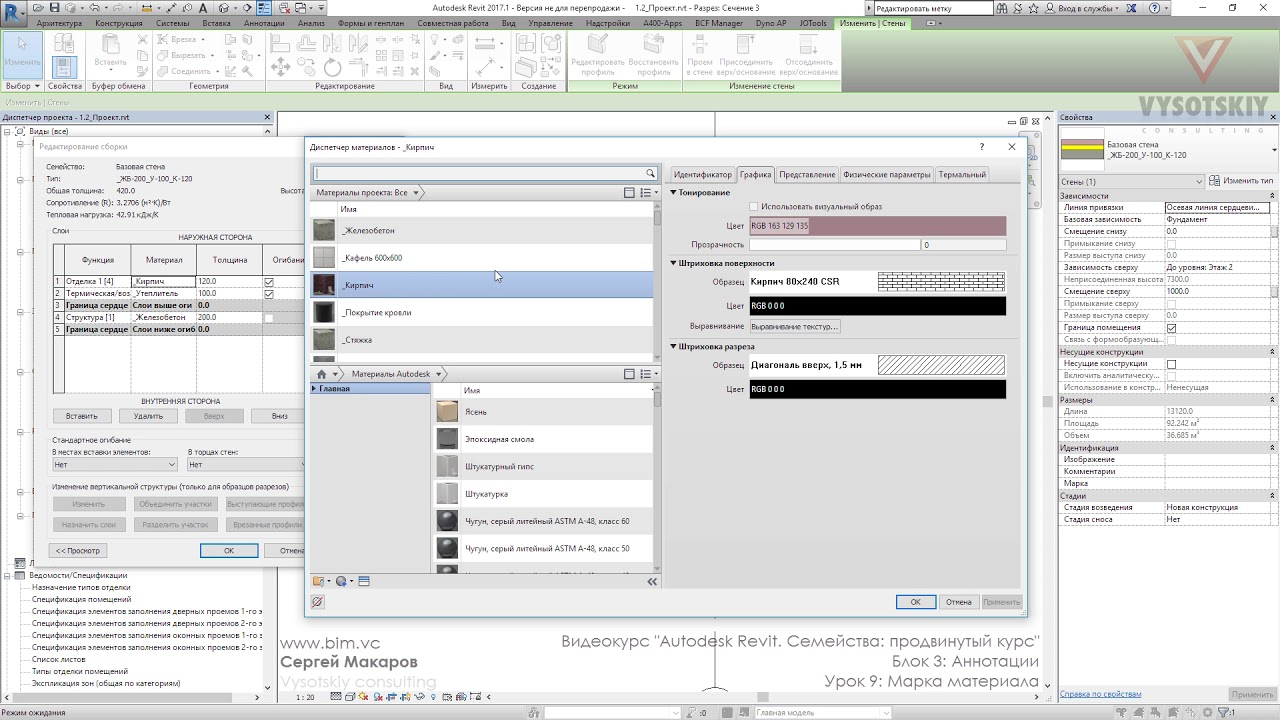The width and height of the screenshot is (1280, 720).
Task: Open Autodesk library list view options
Action: coord(647,374)
